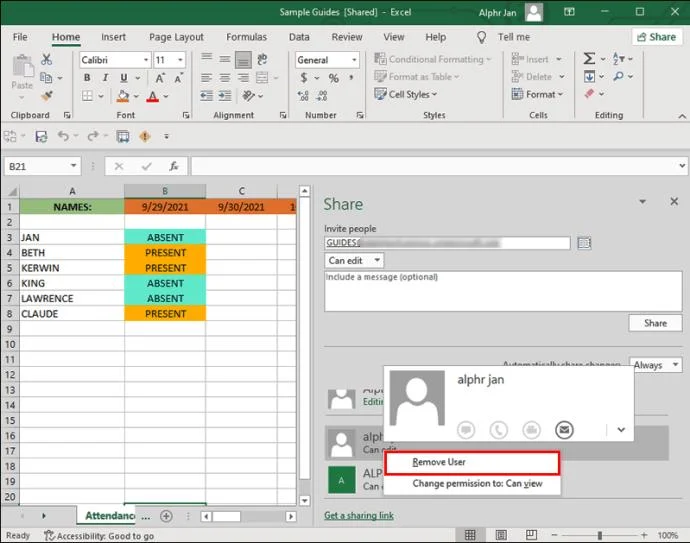Click the Sort & Filter icon
This screenshot has height=543, width=690.
[618, 59]
